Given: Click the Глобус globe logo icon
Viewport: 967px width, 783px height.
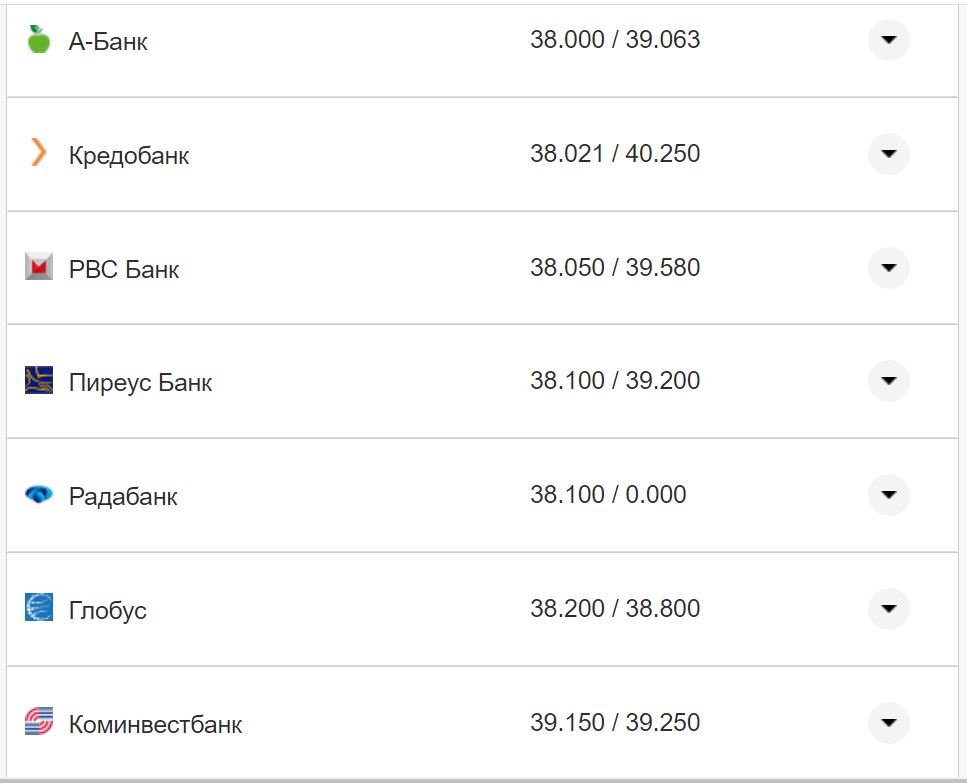Looking at the screenshot, I should [38, 608].
